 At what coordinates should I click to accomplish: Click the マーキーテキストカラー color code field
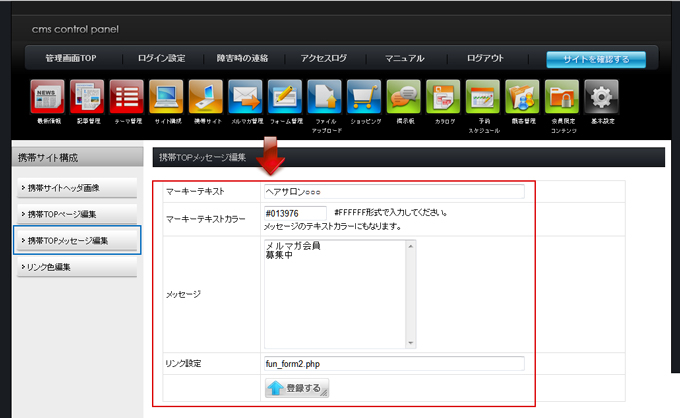coord(295,213)
